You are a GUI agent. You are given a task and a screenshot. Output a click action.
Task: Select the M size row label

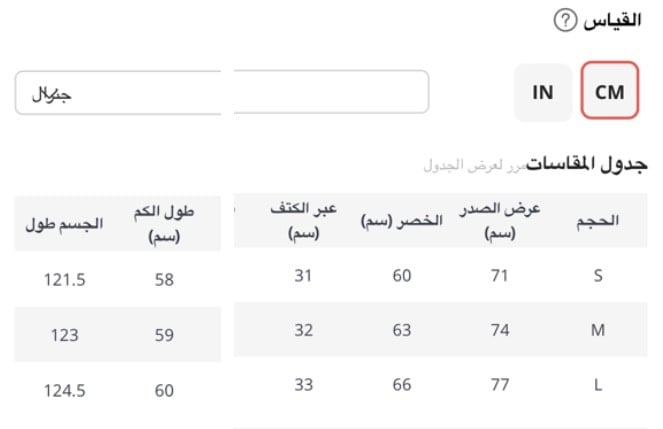click(598, 330)
